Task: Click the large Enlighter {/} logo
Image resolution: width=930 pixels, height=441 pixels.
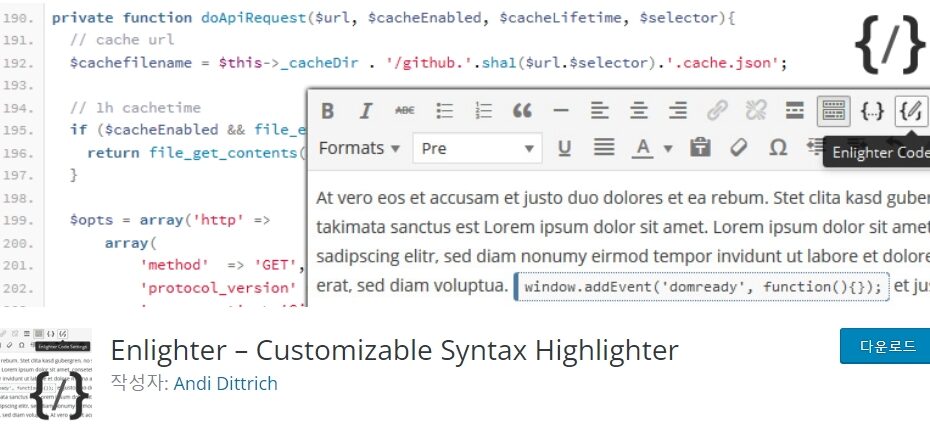Action: coord(889,44)
